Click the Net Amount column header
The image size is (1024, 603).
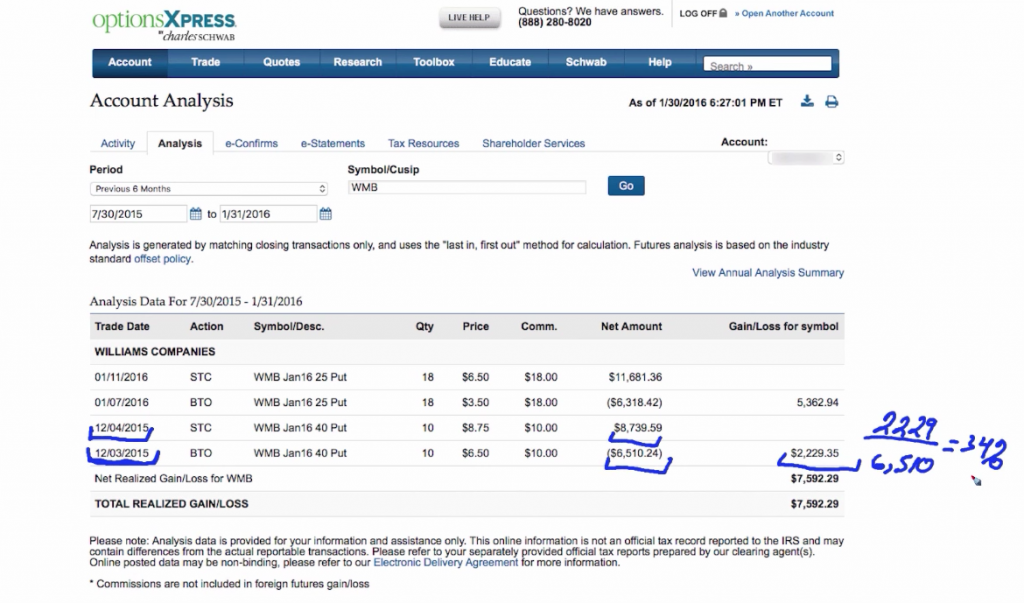click(632, 326)
